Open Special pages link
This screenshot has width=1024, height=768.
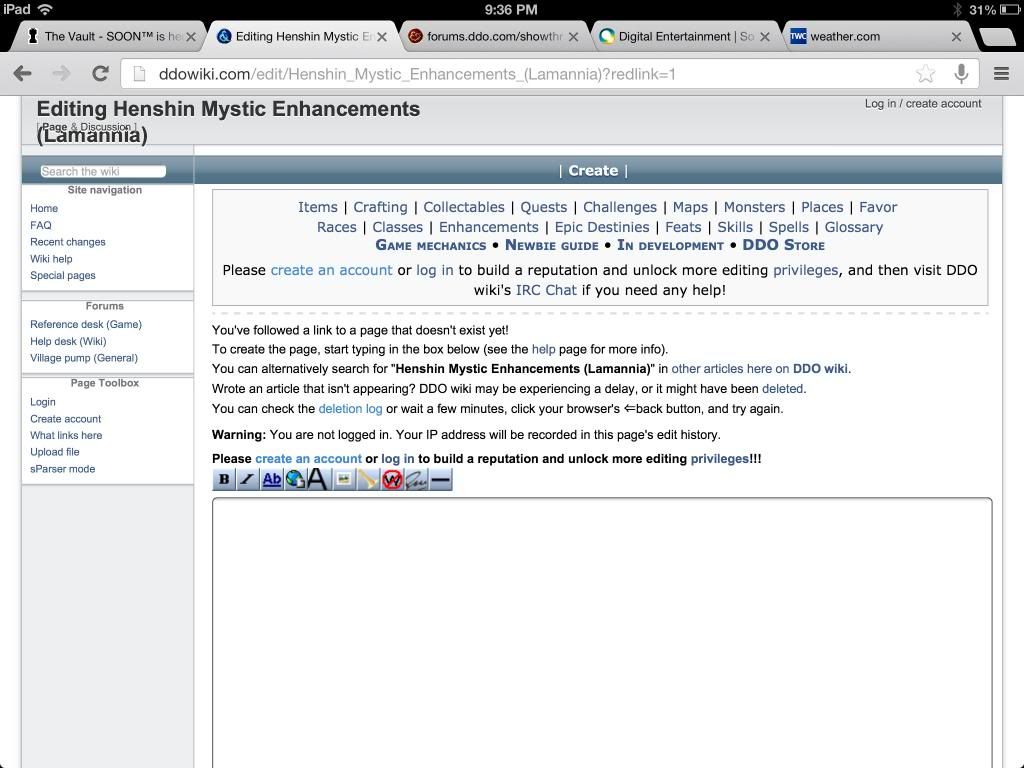(x=63, y=276)
